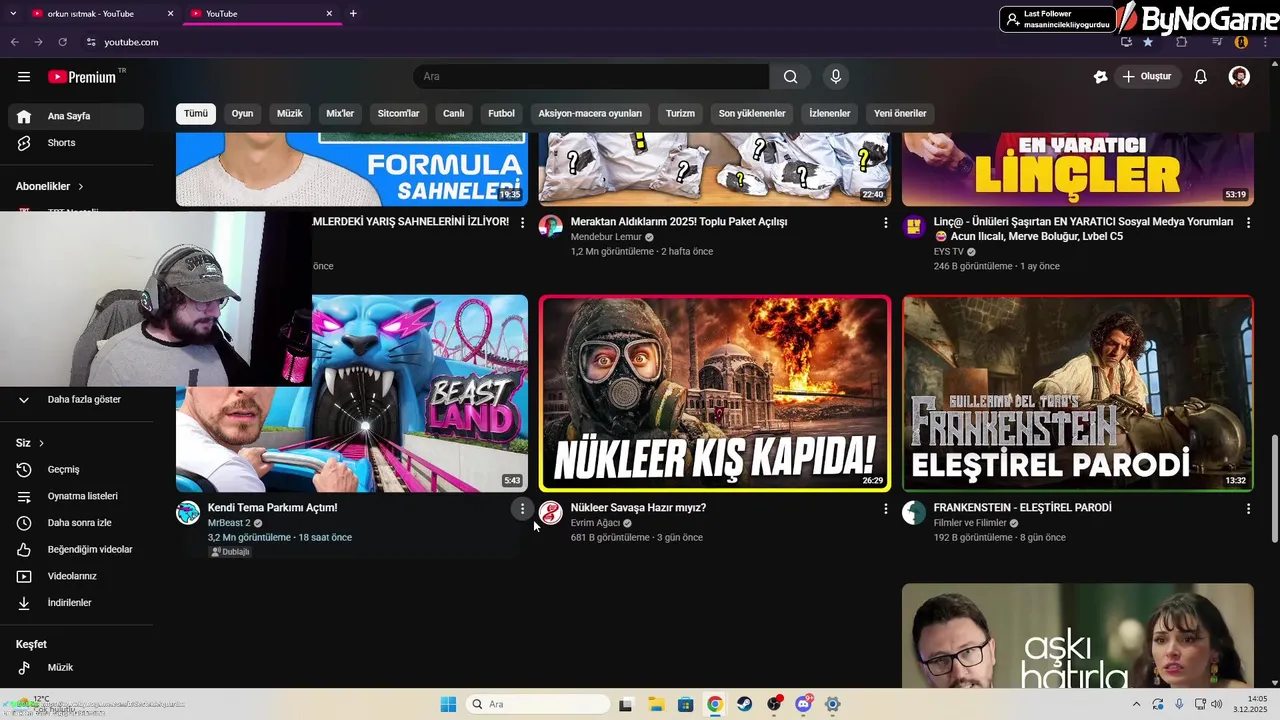The image size is (1280, 720).
Task: Select the İzlenenler chip
Action: pos(830,113)
